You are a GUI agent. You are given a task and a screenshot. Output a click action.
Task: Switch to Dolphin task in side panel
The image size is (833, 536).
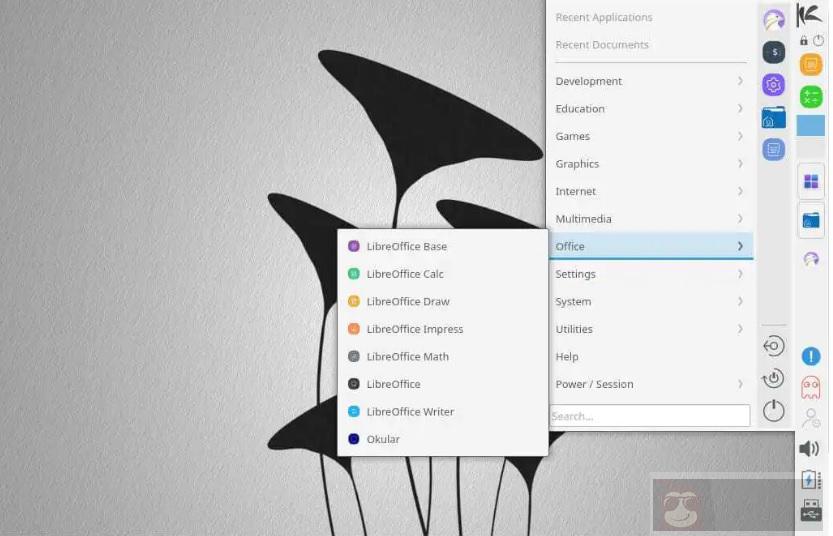point(811,220)
